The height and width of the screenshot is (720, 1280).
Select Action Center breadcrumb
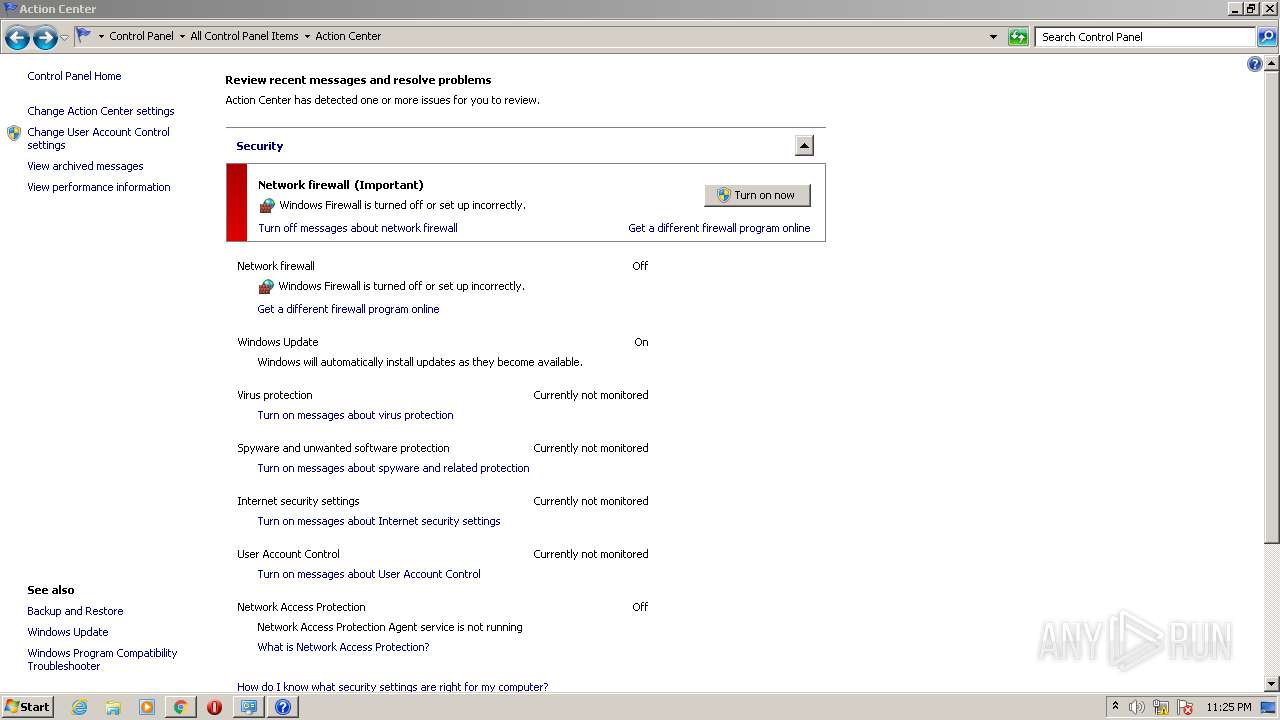point(348,36)
